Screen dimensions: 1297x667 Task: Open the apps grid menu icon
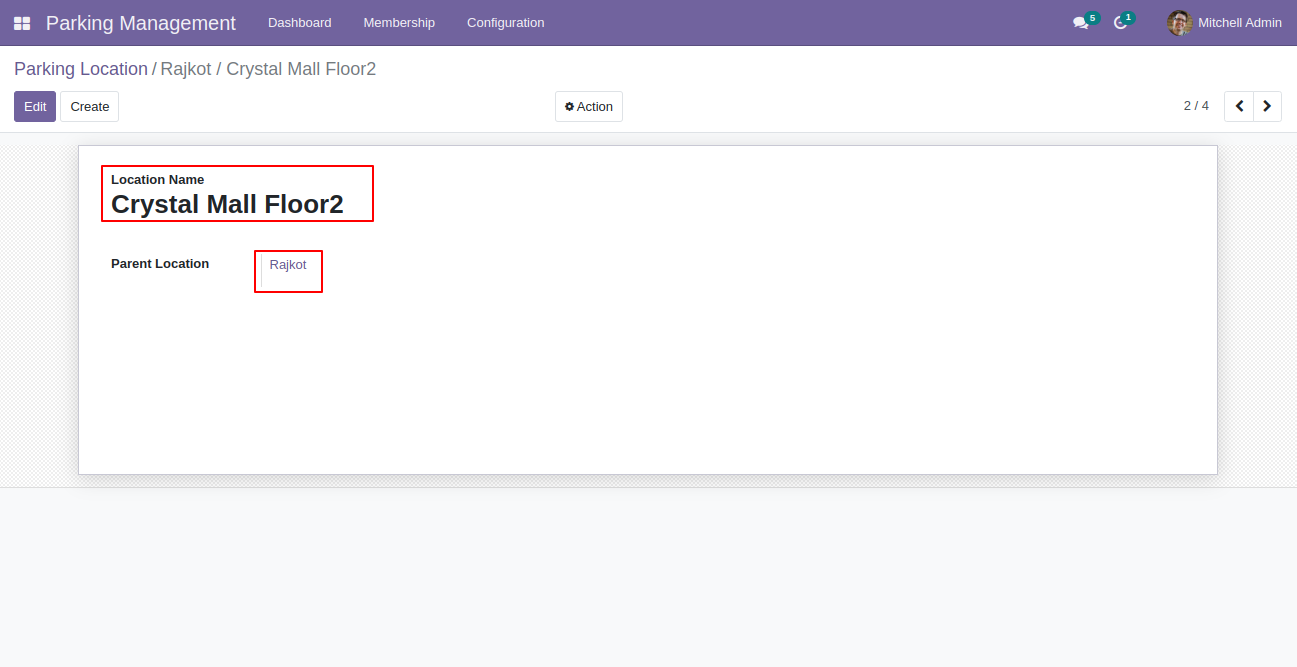click(22, 23)
